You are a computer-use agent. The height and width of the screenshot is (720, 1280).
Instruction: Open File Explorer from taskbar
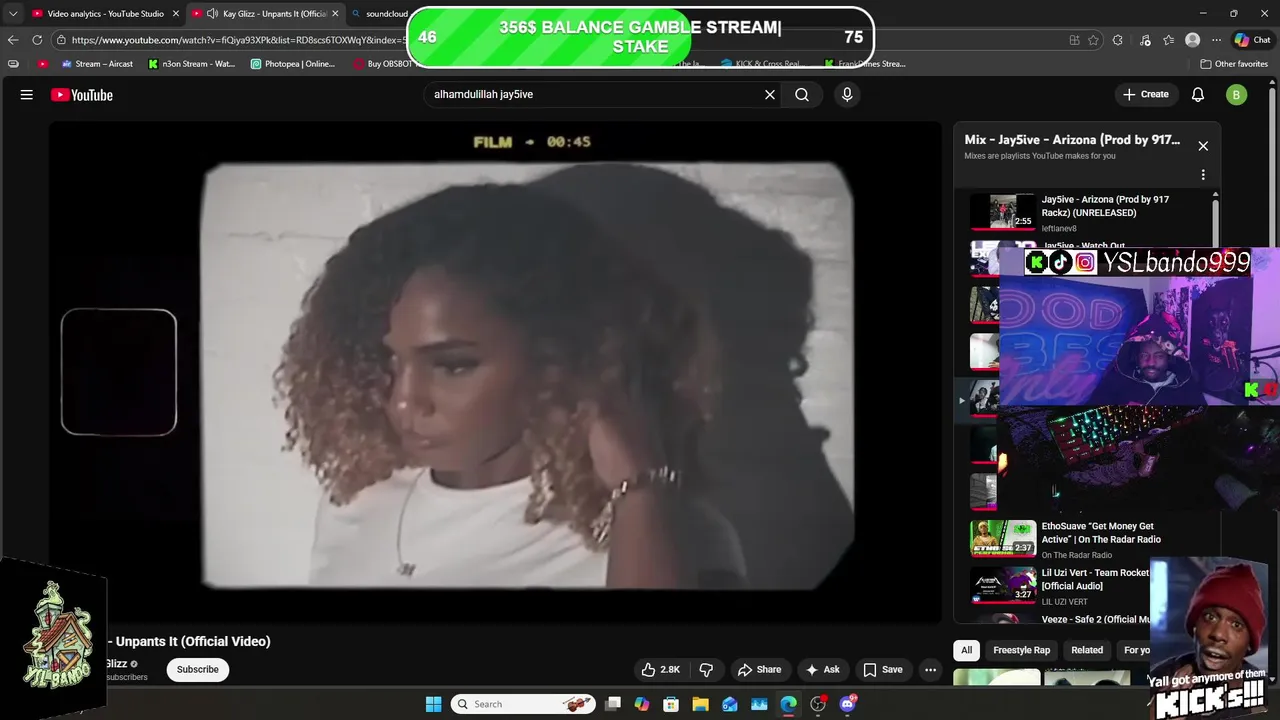[x=701, y=704]
